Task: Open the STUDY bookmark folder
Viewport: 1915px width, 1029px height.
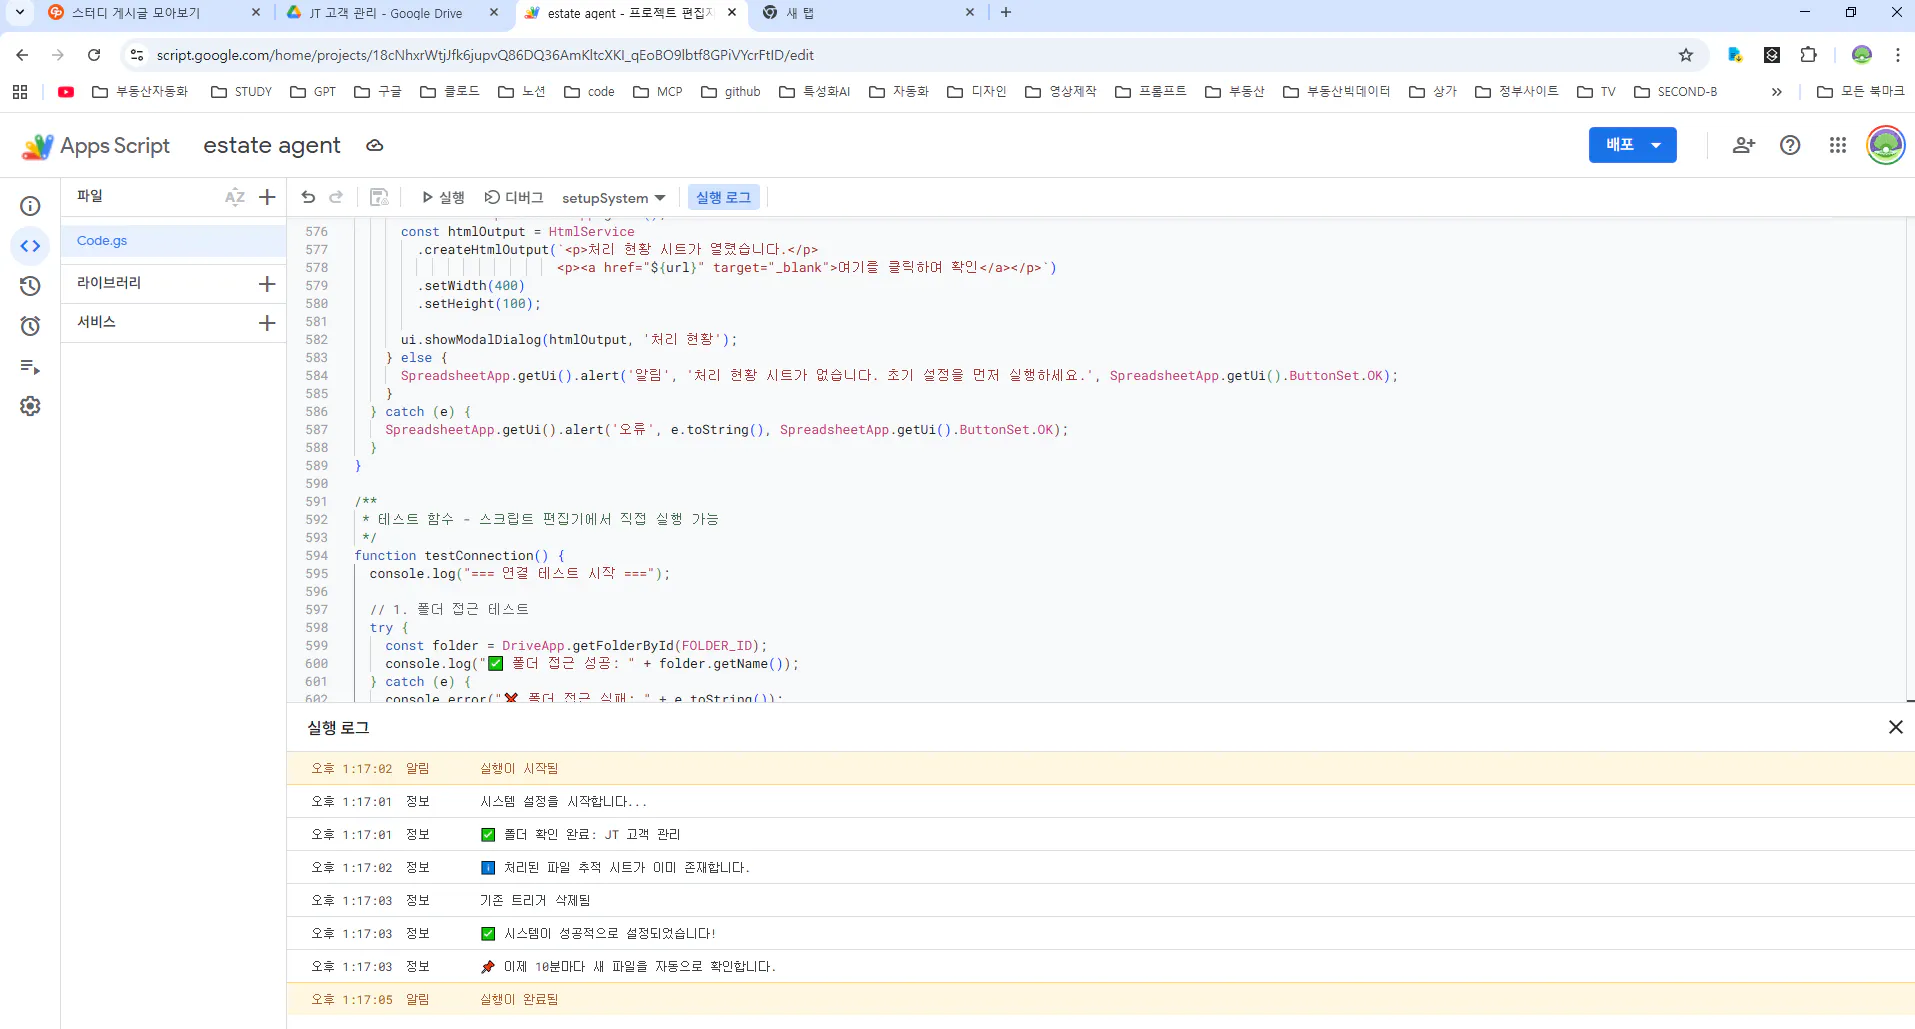Action: click(241, 92)
